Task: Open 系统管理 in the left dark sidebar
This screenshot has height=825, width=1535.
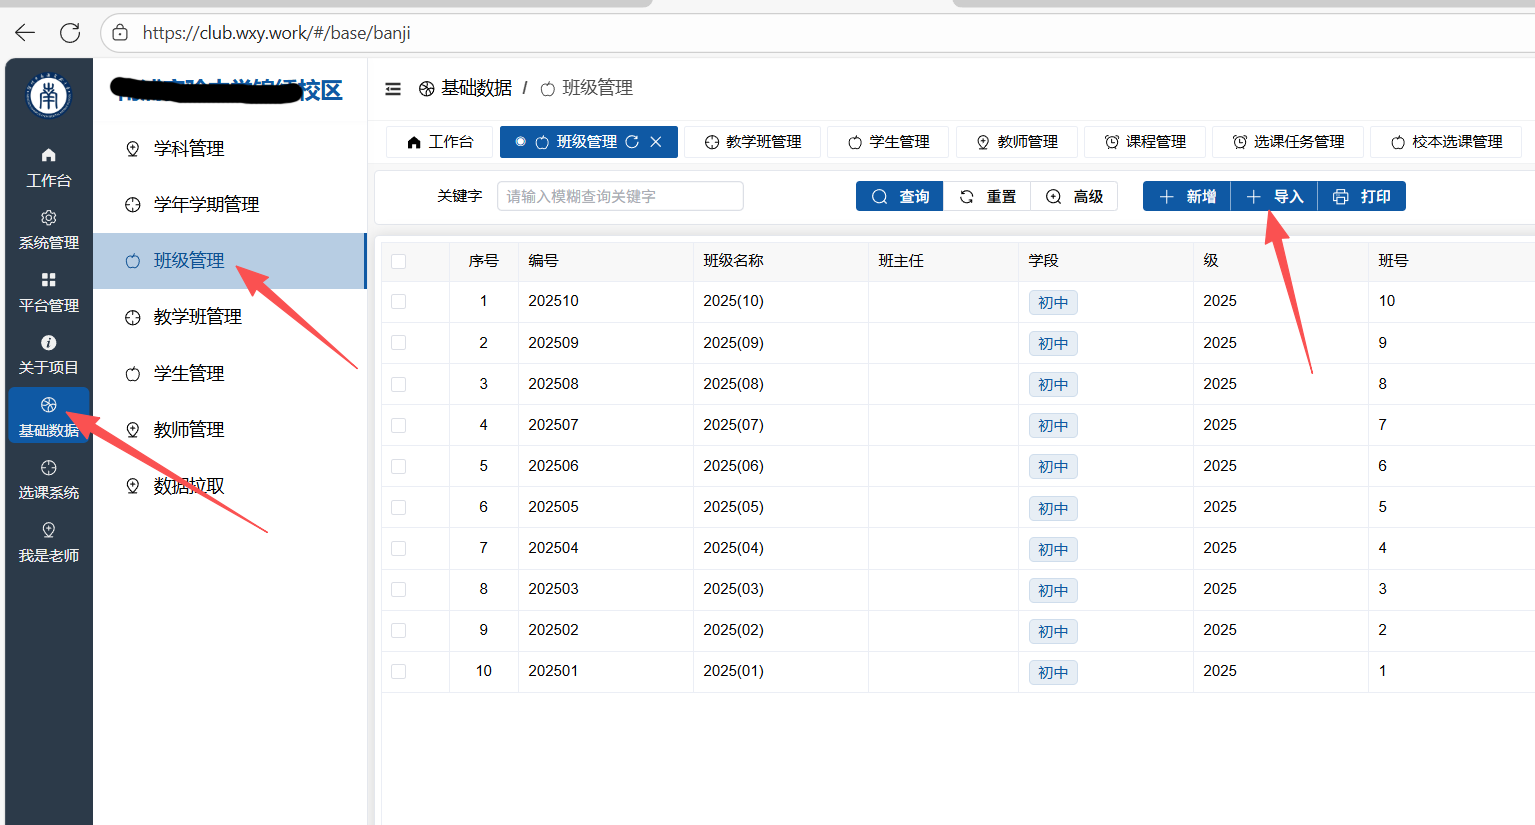Action: 48,230
